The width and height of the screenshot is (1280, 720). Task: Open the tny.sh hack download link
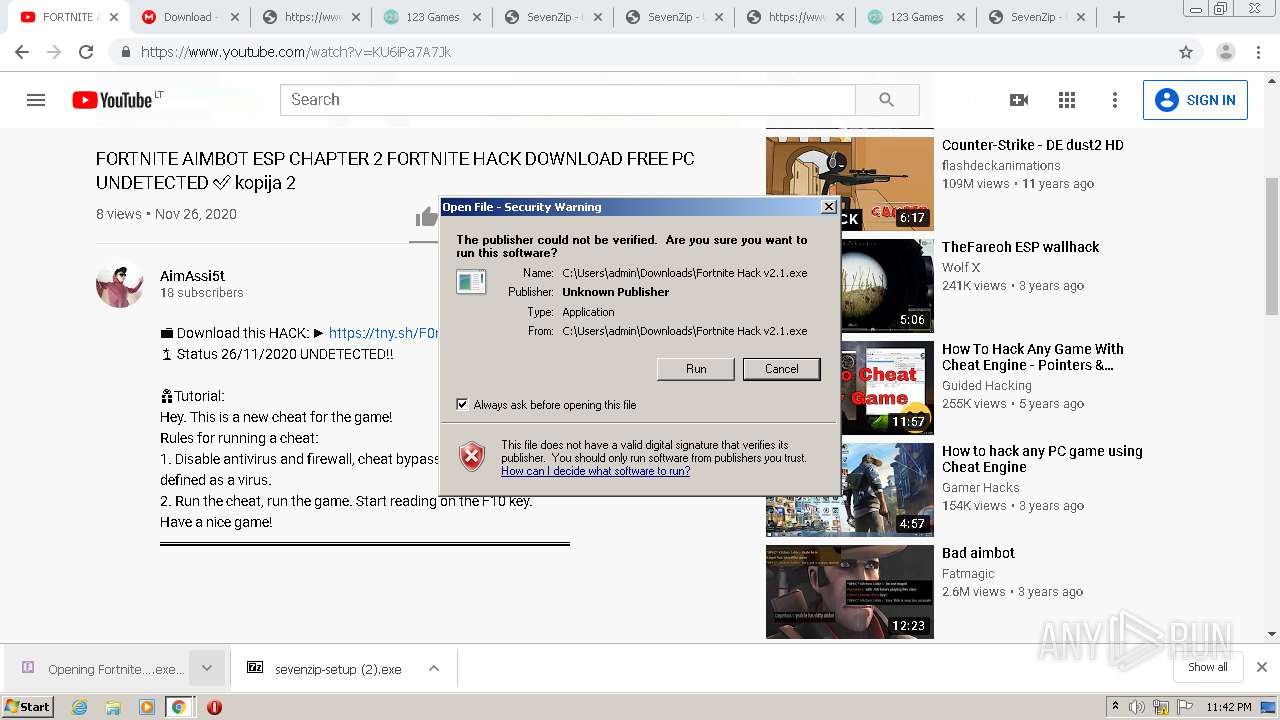384,333
